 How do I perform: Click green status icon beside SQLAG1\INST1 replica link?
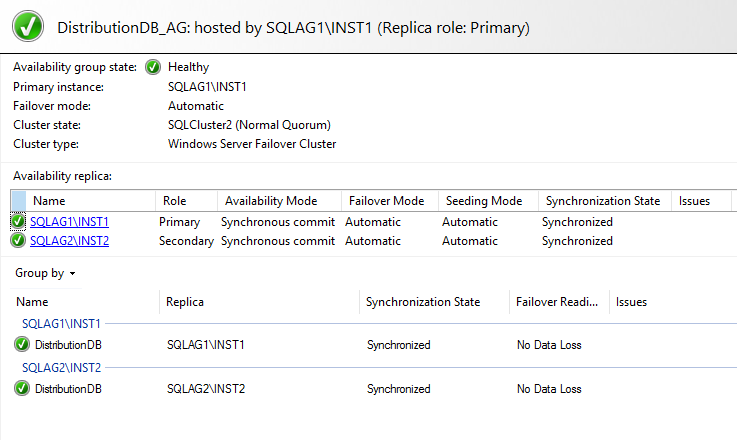18,221
